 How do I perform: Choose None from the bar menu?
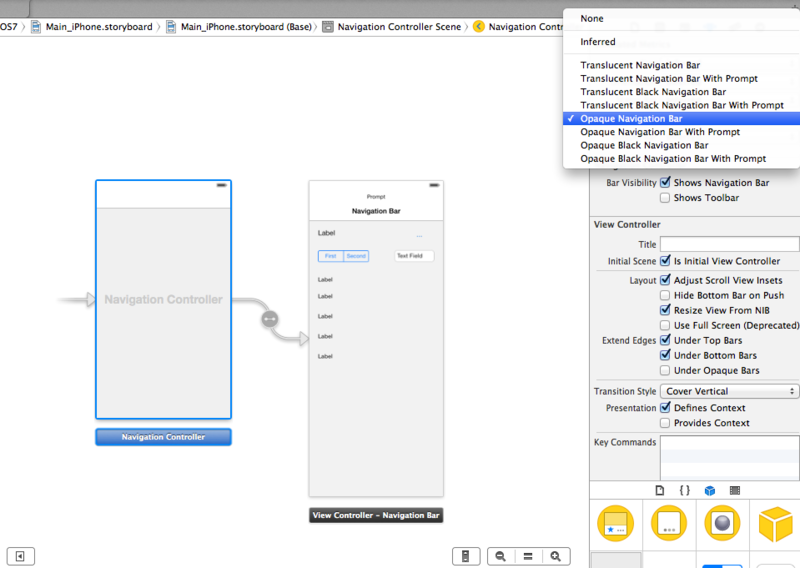point(681,18)
